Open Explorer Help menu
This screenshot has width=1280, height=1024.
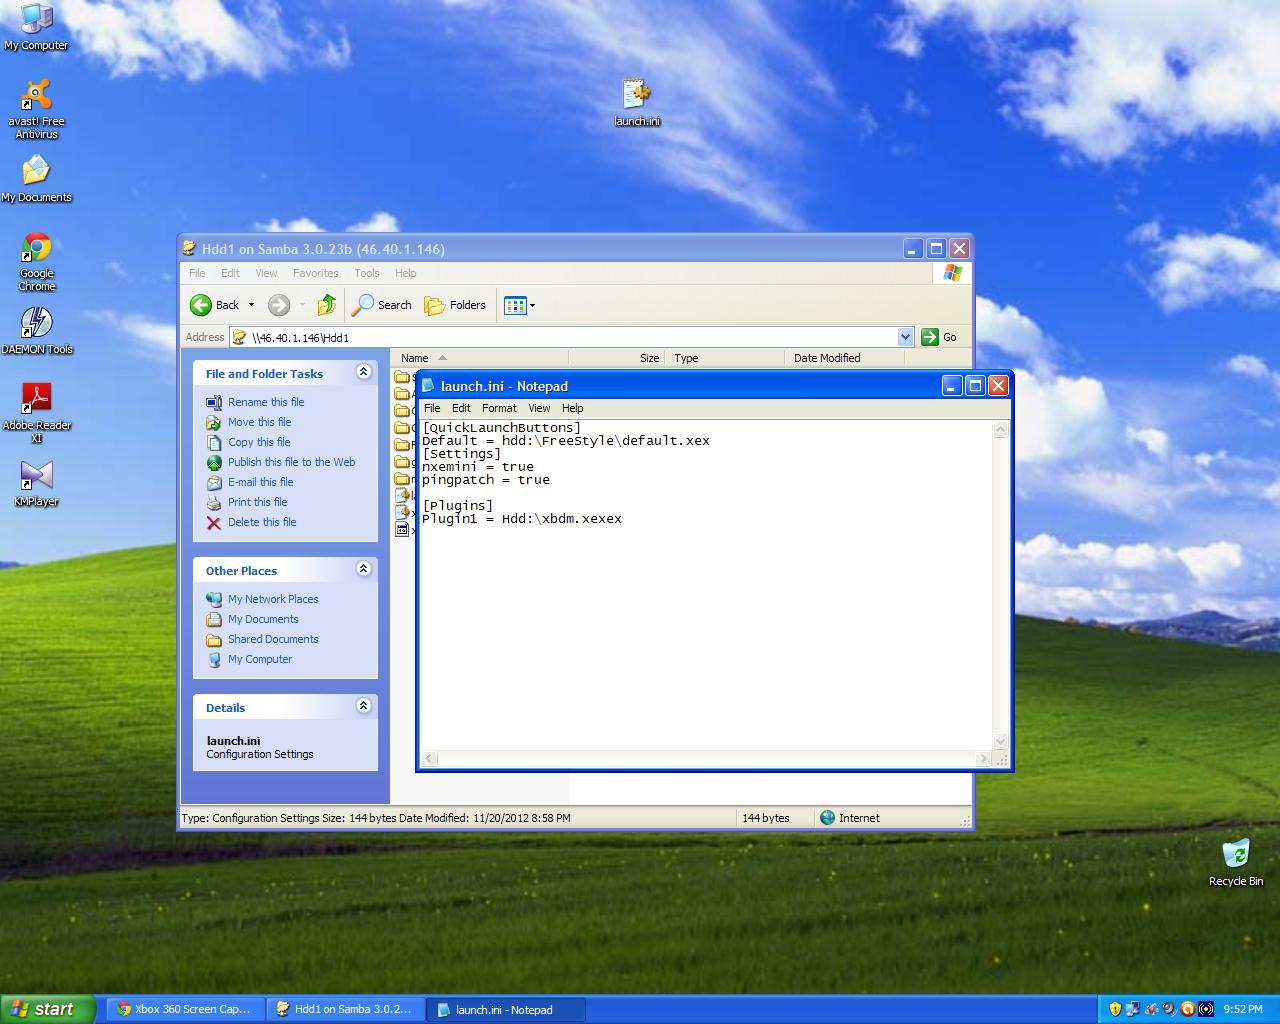(405, 273)
